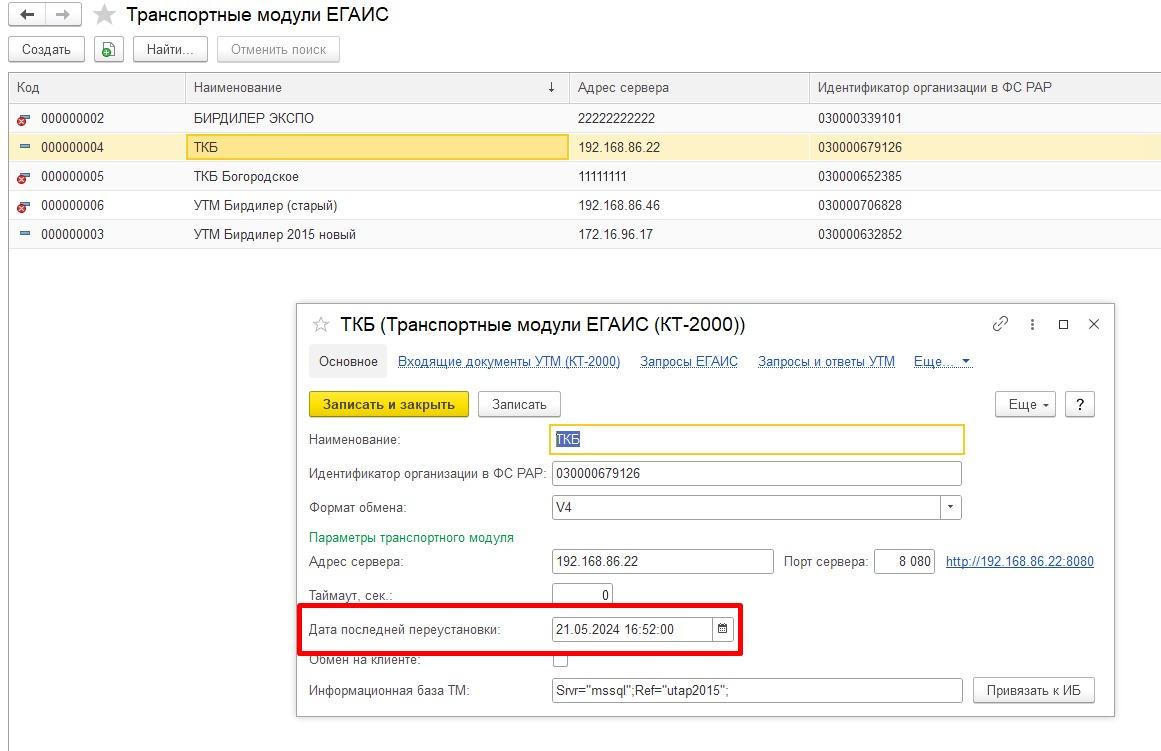Select the УТМ Бирдилер (старый) row
The width and height of the screenshot is (1161, 751).
585,205
